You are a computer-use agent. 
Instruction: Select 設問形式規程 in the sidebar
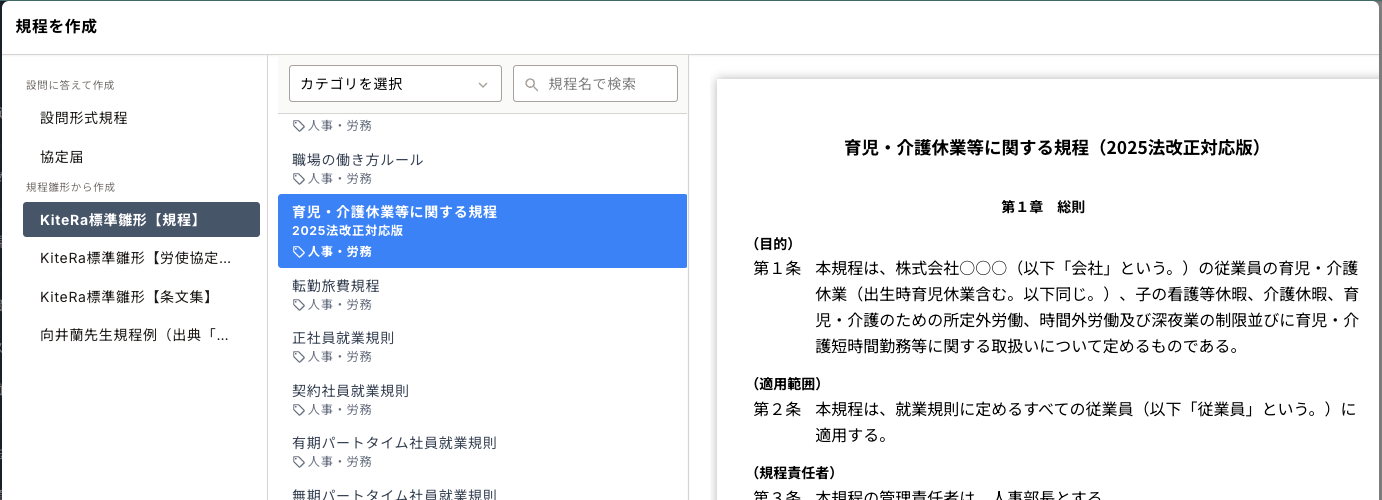84,118
